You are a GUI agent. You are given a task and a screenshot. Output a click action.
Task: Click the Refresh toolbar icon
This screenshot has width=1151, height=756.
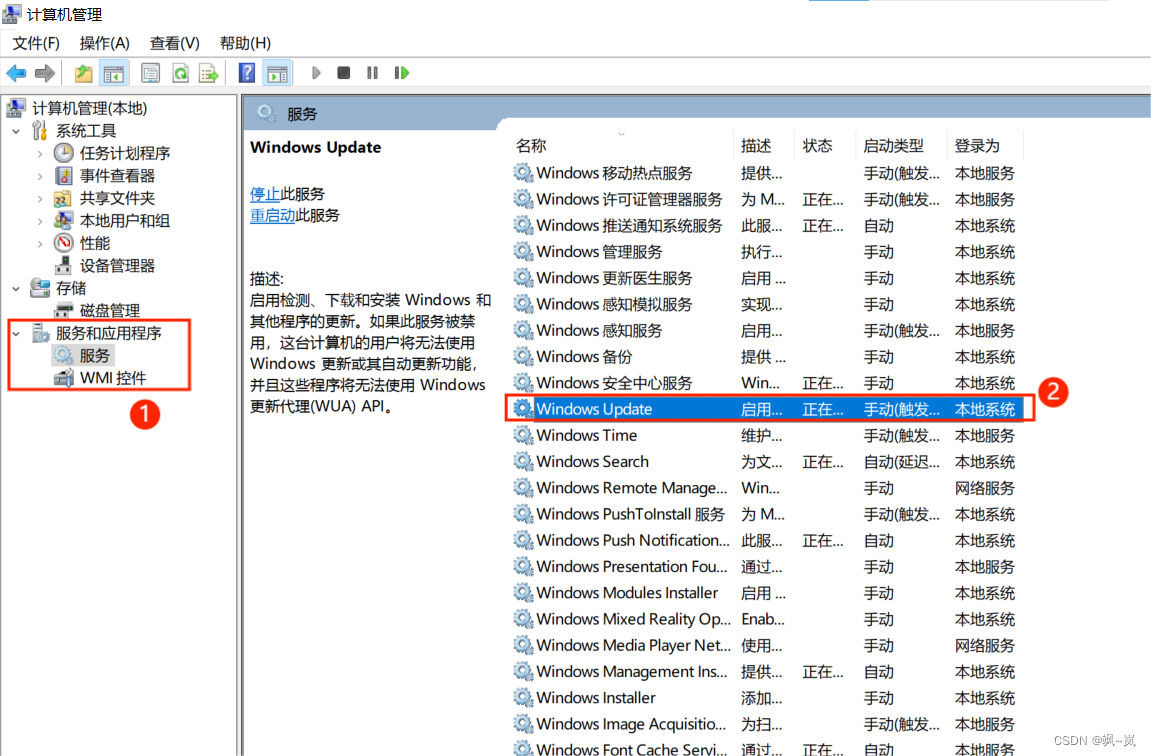181,73
